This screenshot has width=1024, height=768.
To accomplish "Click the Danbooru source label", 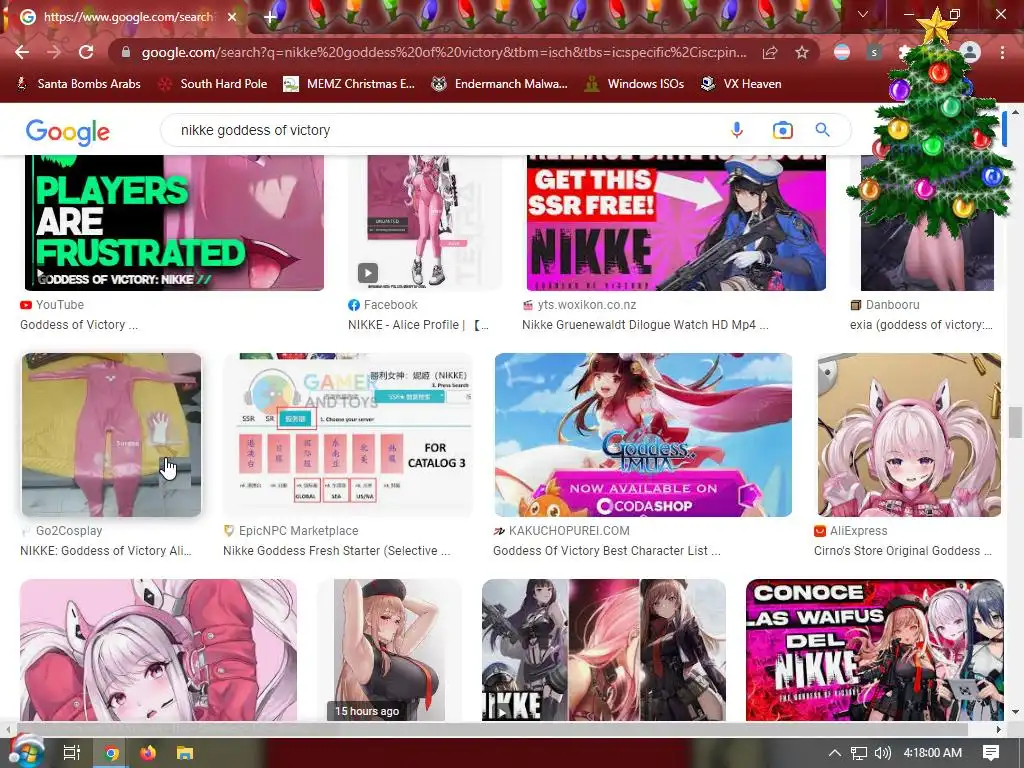I will [x=892, y=304].
